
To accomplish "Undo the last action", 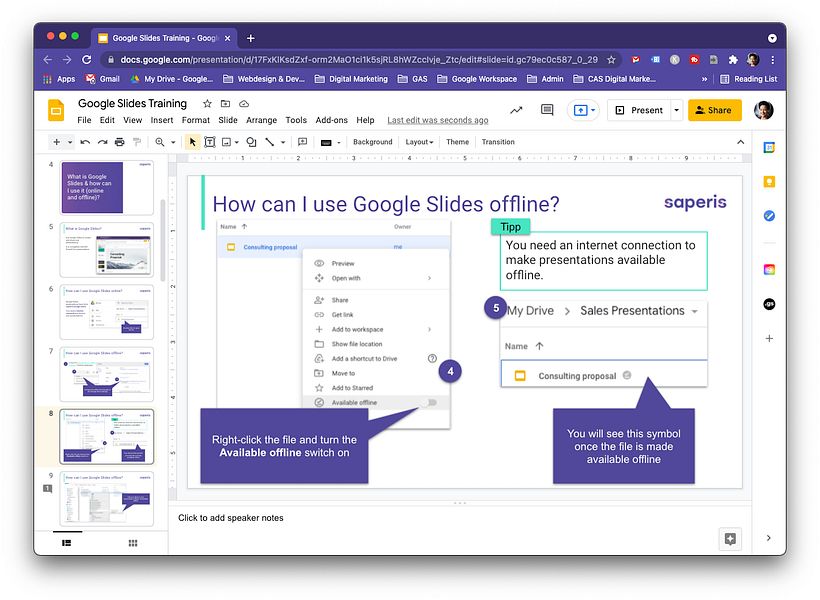I will (85, 142).
